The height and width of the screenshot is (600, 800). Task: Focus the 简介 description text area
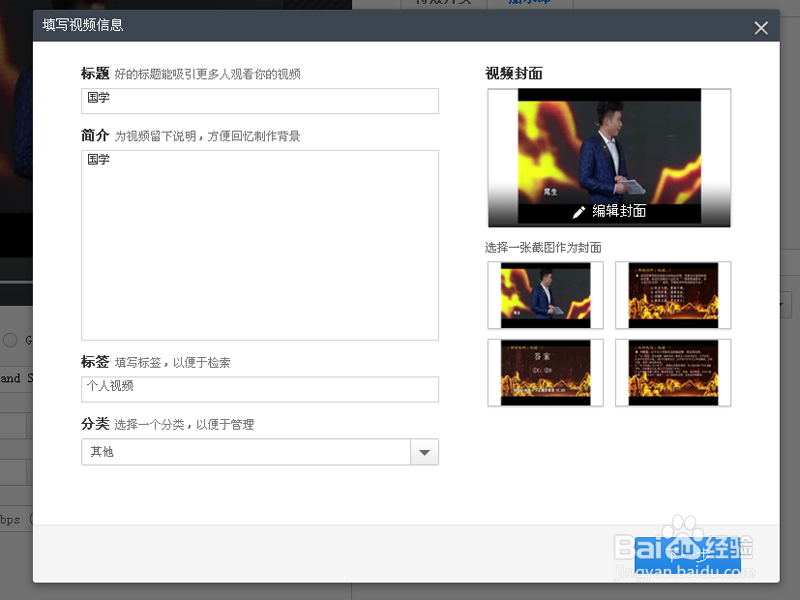pyautogui.click(x=260, y=245)
